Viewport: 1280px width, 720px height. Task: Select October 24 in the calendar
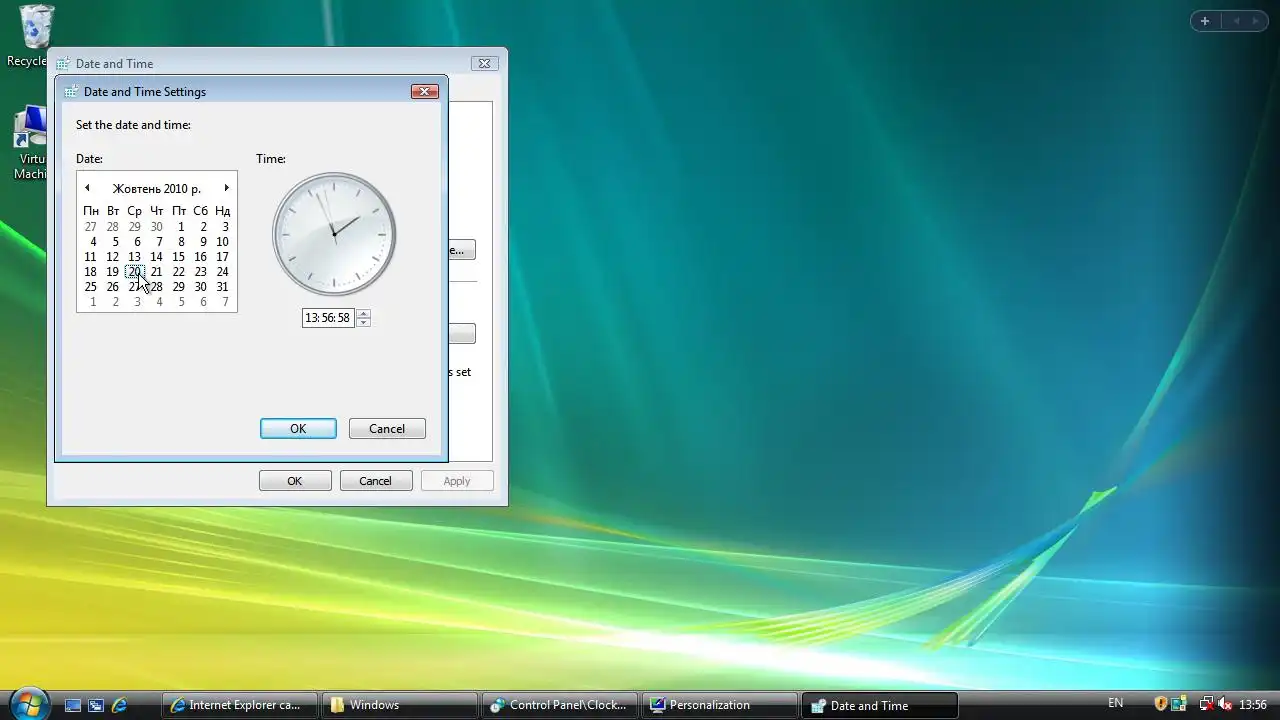click(223, 272)
